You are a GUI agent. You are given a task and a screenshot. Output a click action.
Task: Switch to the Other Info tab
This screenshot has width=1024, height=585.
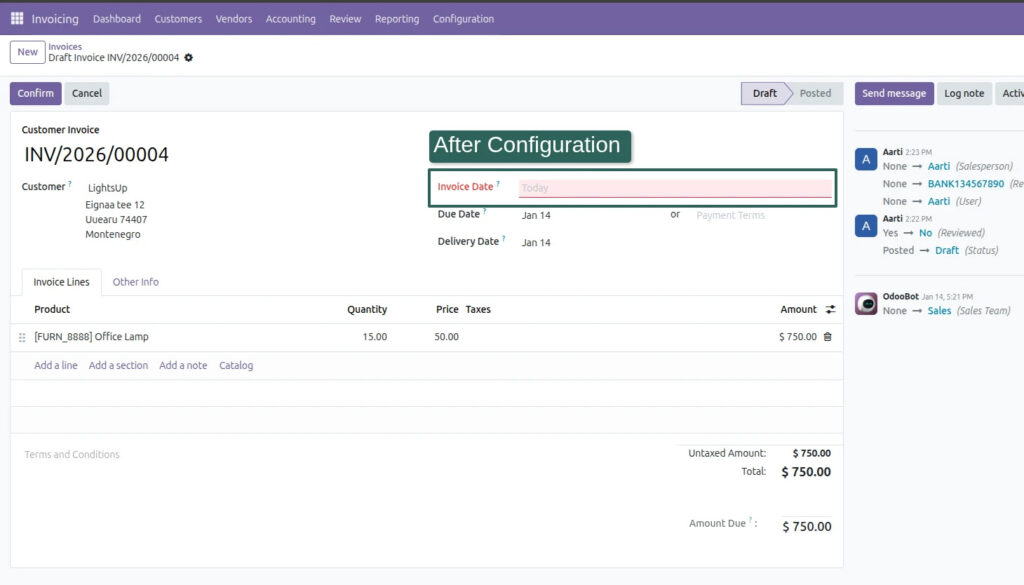pyautogui.click(x=135, y=282)
